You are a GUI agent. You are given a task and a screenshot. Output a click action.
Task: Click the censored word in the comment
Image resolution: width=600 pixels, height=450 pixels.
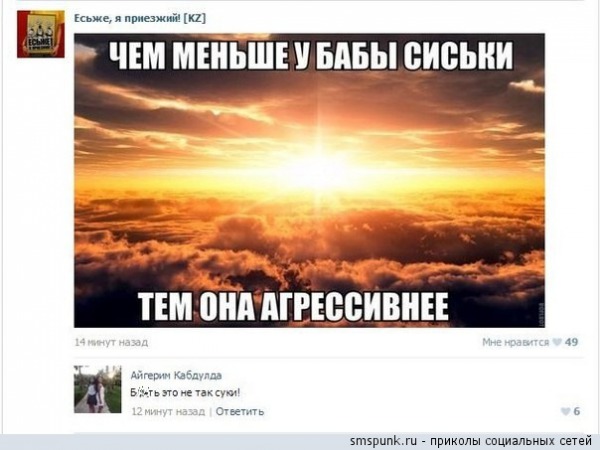(145, 393)
